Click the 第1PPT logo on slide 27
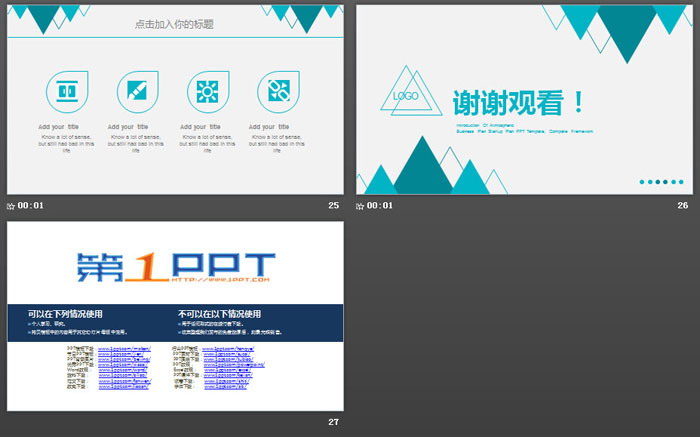The image size is (700, 437). [x=175, y=267]
